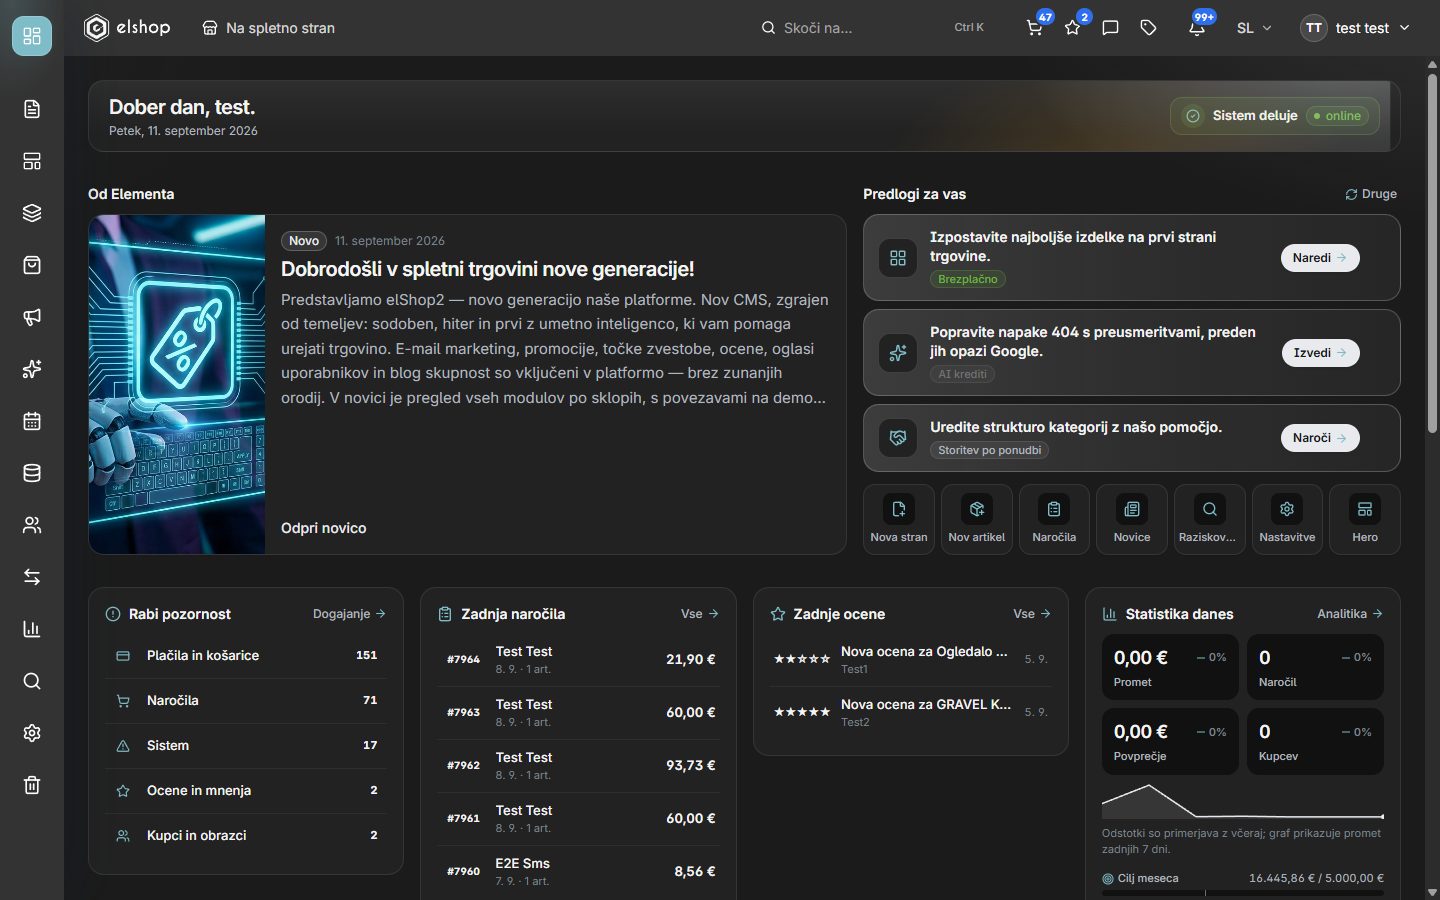Click the trash bin icon in sidebar

(x=32, y=785)
